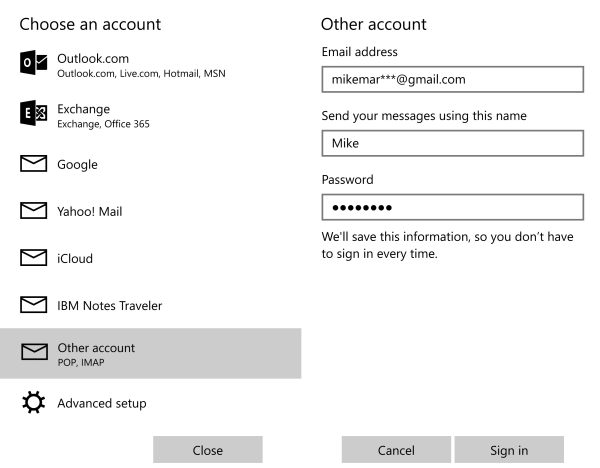
Task: Click the Cancel button
Action: [x=396, y=450]
